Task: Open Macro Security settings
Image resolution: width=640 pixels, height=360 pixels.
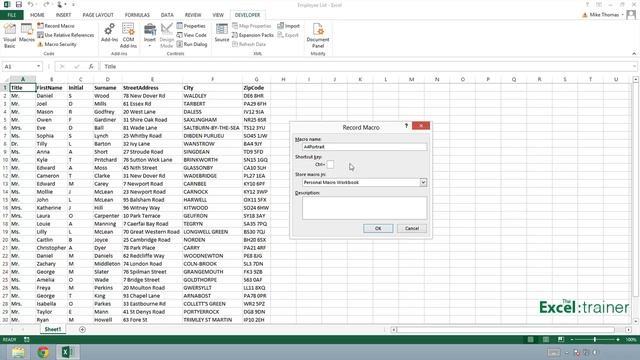Action: click(x=57, y=44)
